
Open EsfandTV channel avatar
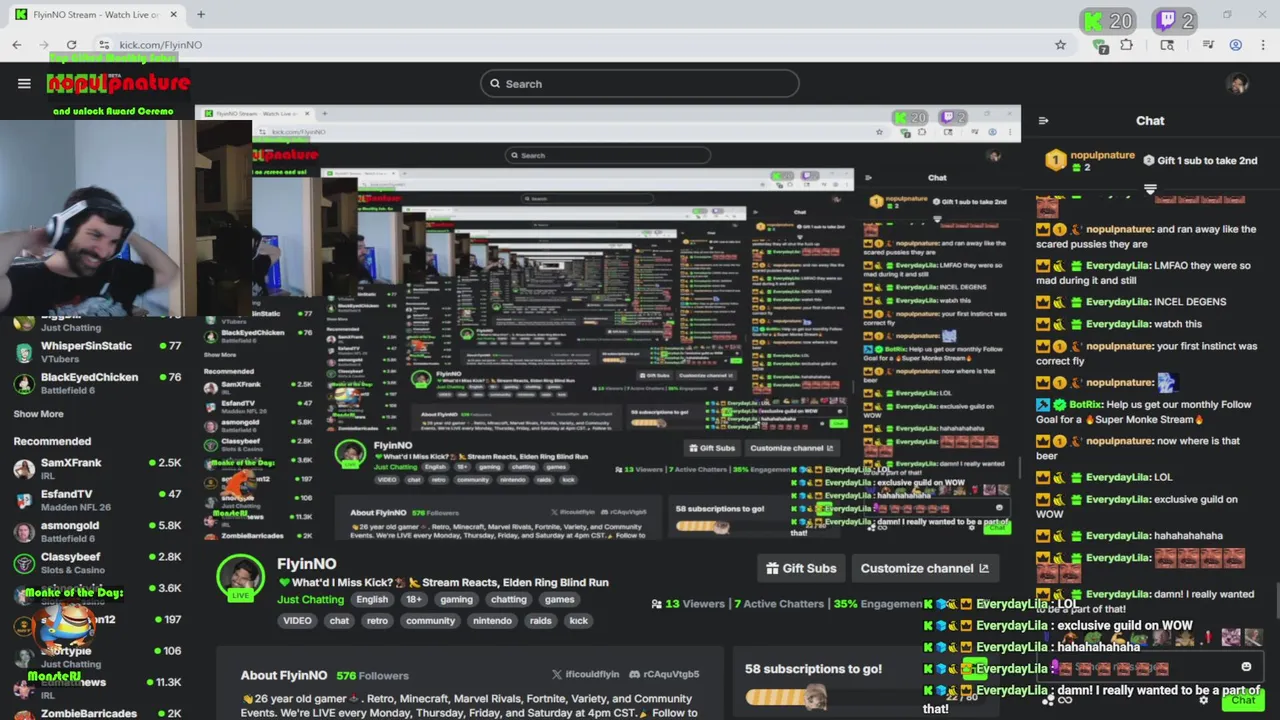click(24, 500)
